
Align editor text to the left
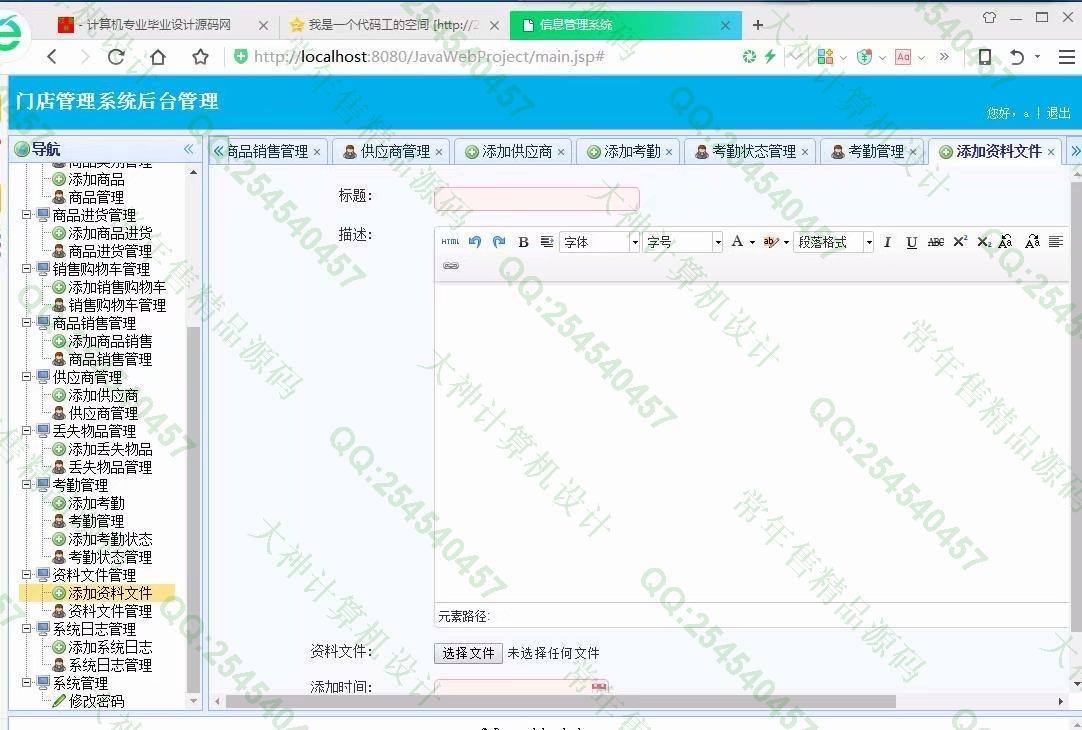[x=1056, y=241]
